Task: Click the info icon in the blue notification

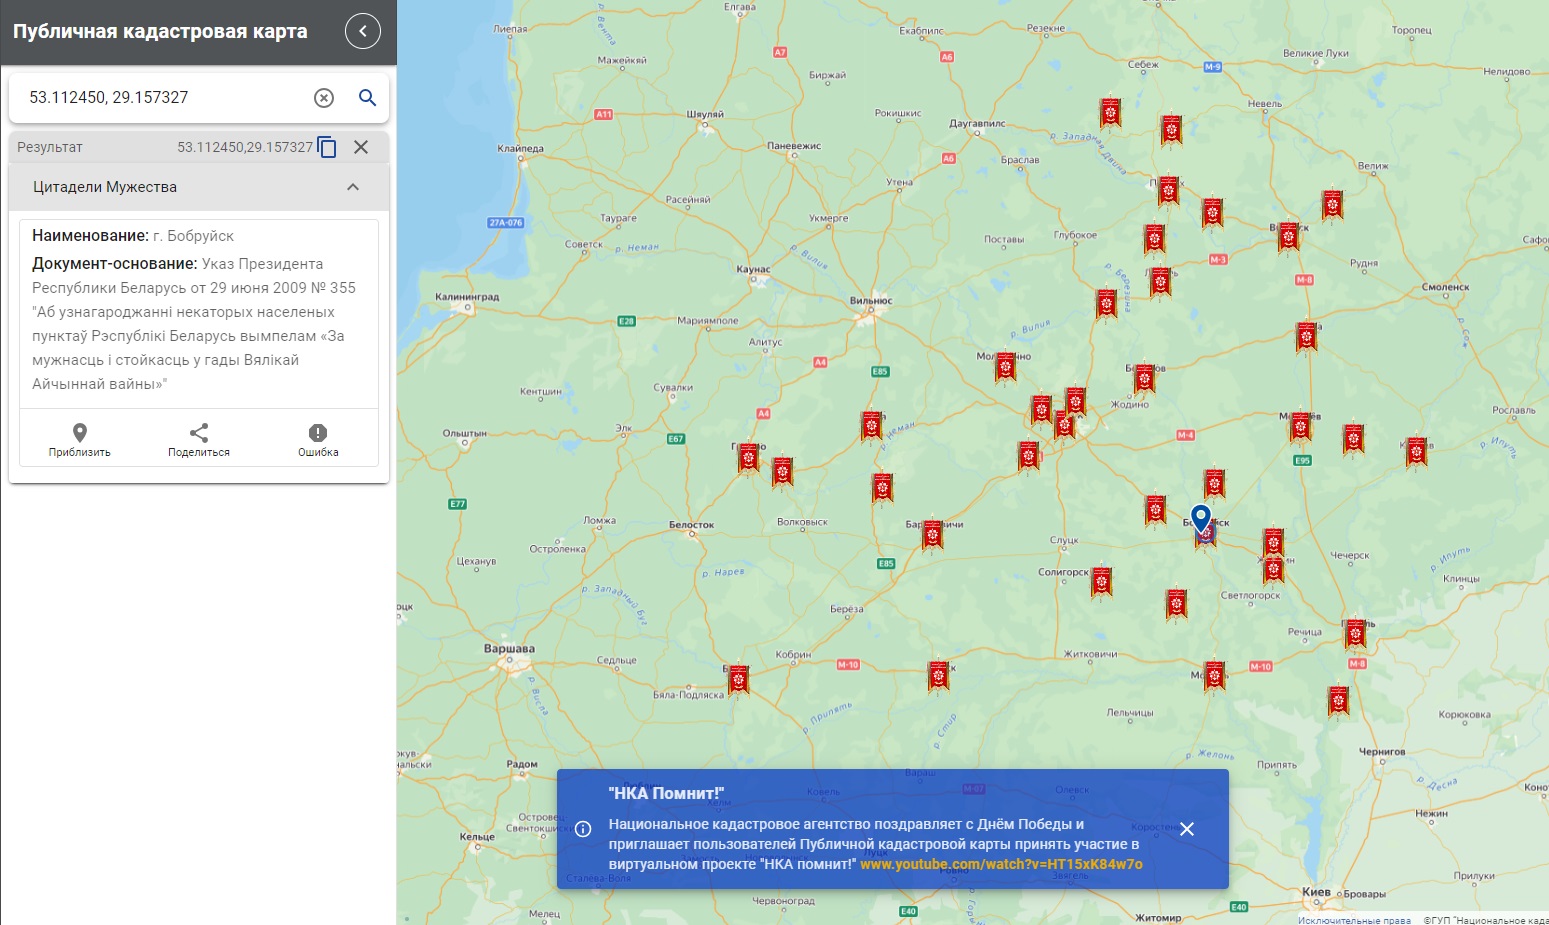Action: (583, 829)
